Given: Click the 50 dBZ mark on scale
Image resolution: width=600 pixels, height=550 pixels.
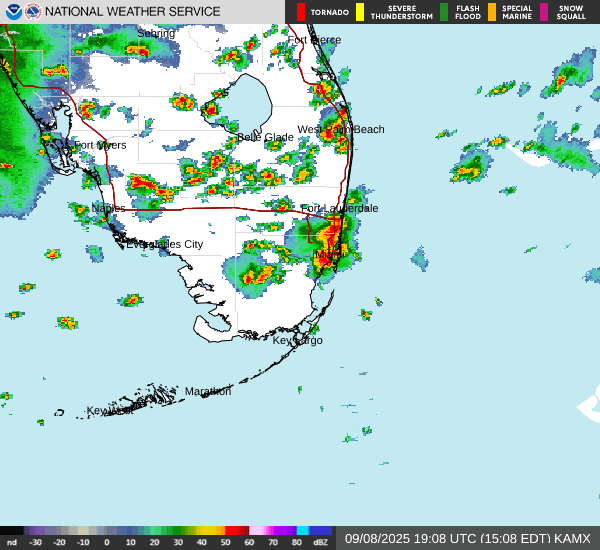Looking at the screenshot, I should (224, 541).
